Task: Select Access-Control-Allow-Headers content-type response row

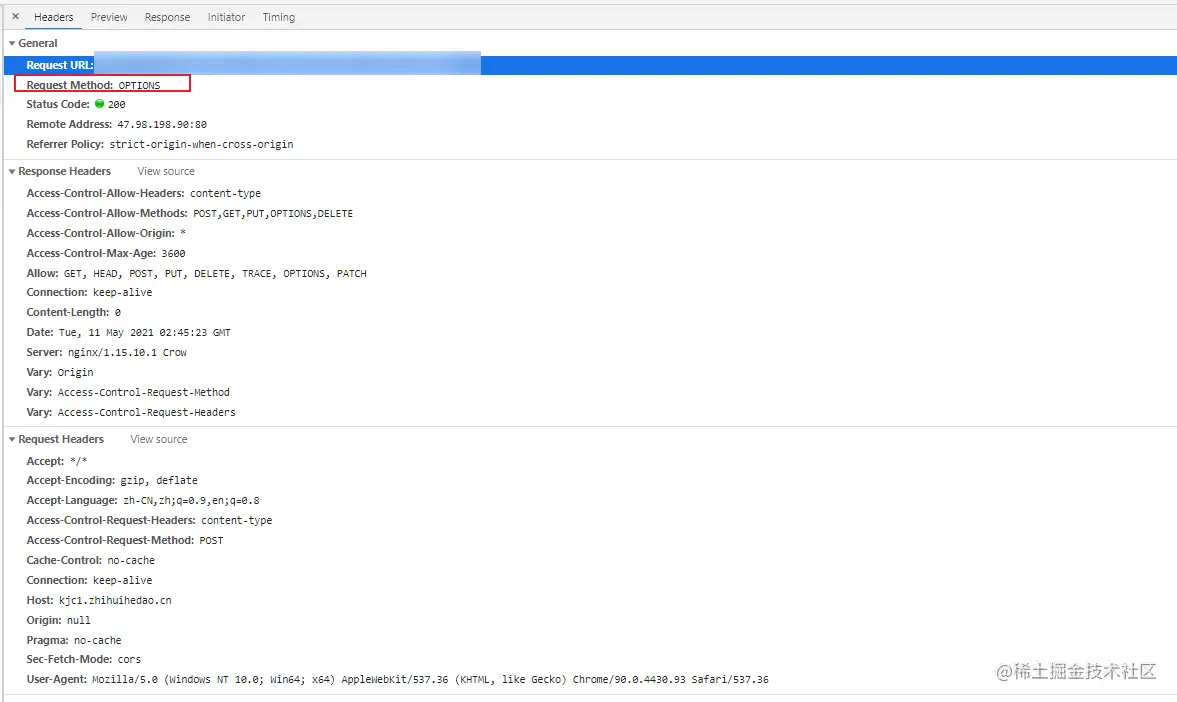Action: coord(143,193)
